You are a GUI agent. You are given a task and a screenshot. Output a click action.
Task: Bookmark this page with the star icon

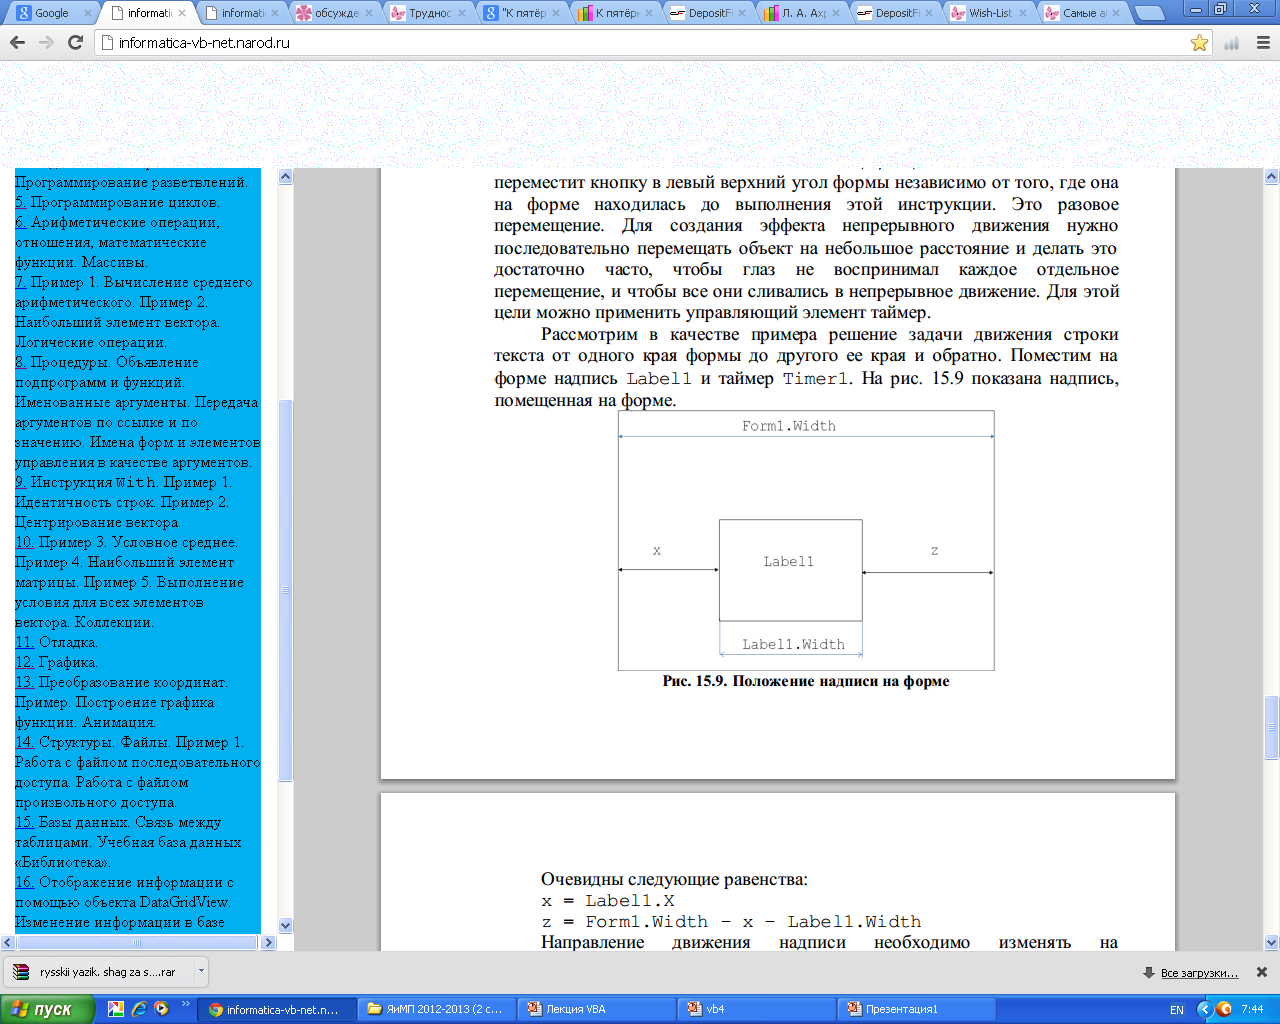coord(1199,43)
